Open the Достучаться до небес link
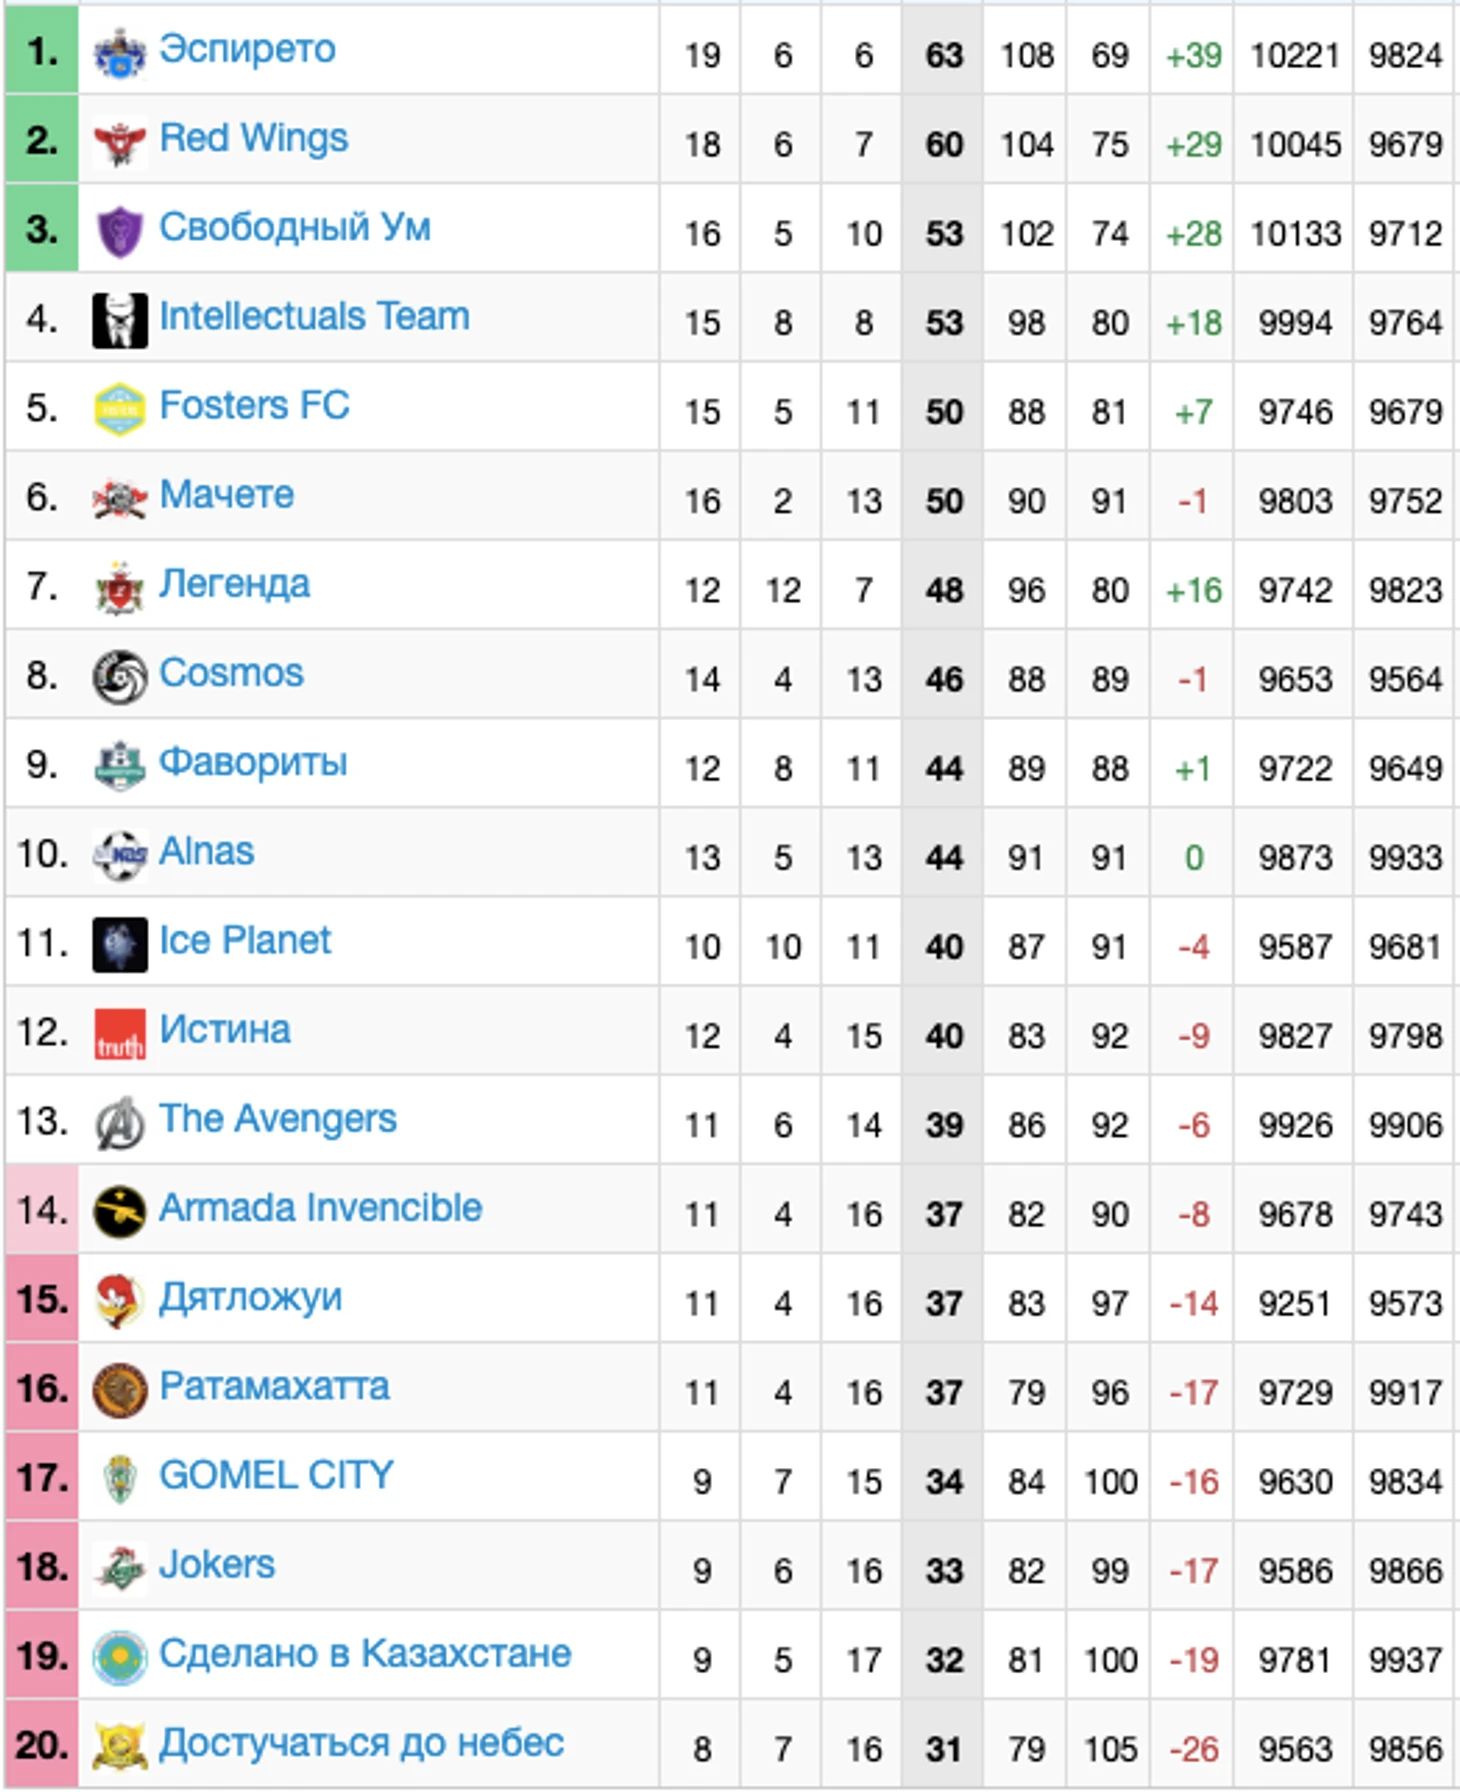 (x=362, y=1743)
